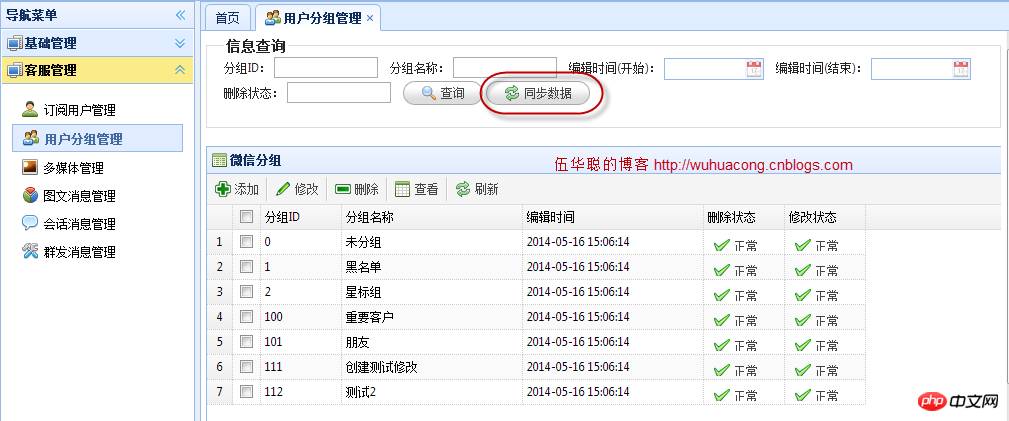Click the 修改 toolbar button label
The image size is (1009, 421).
point(306,189)
